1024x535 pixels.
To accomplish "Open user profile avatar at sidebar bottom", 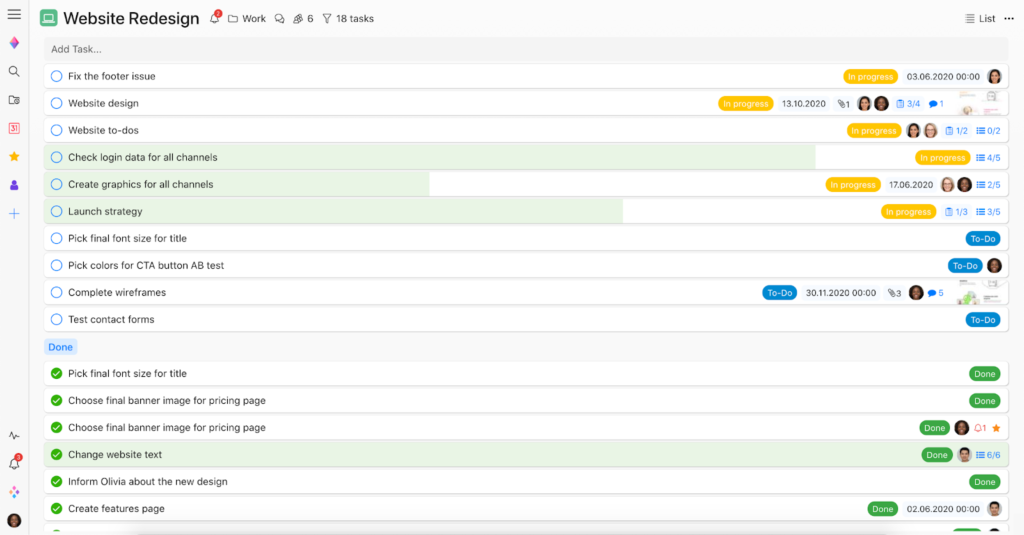I will [x=14, y=521].
